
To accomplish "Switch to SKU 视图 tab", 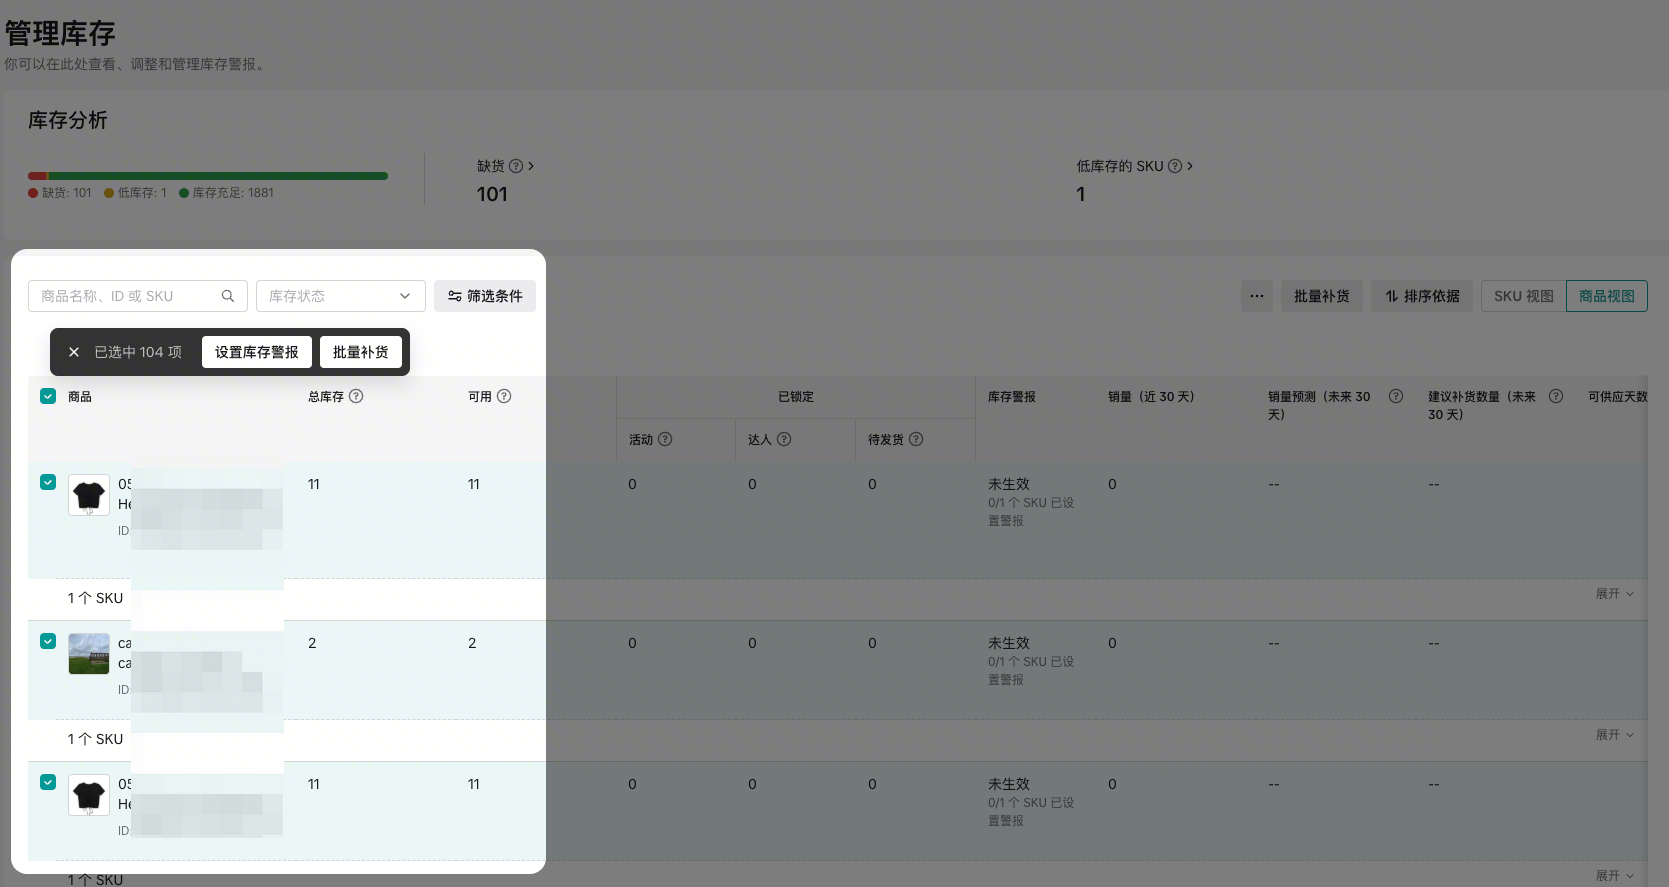I will pos(1523,296).
